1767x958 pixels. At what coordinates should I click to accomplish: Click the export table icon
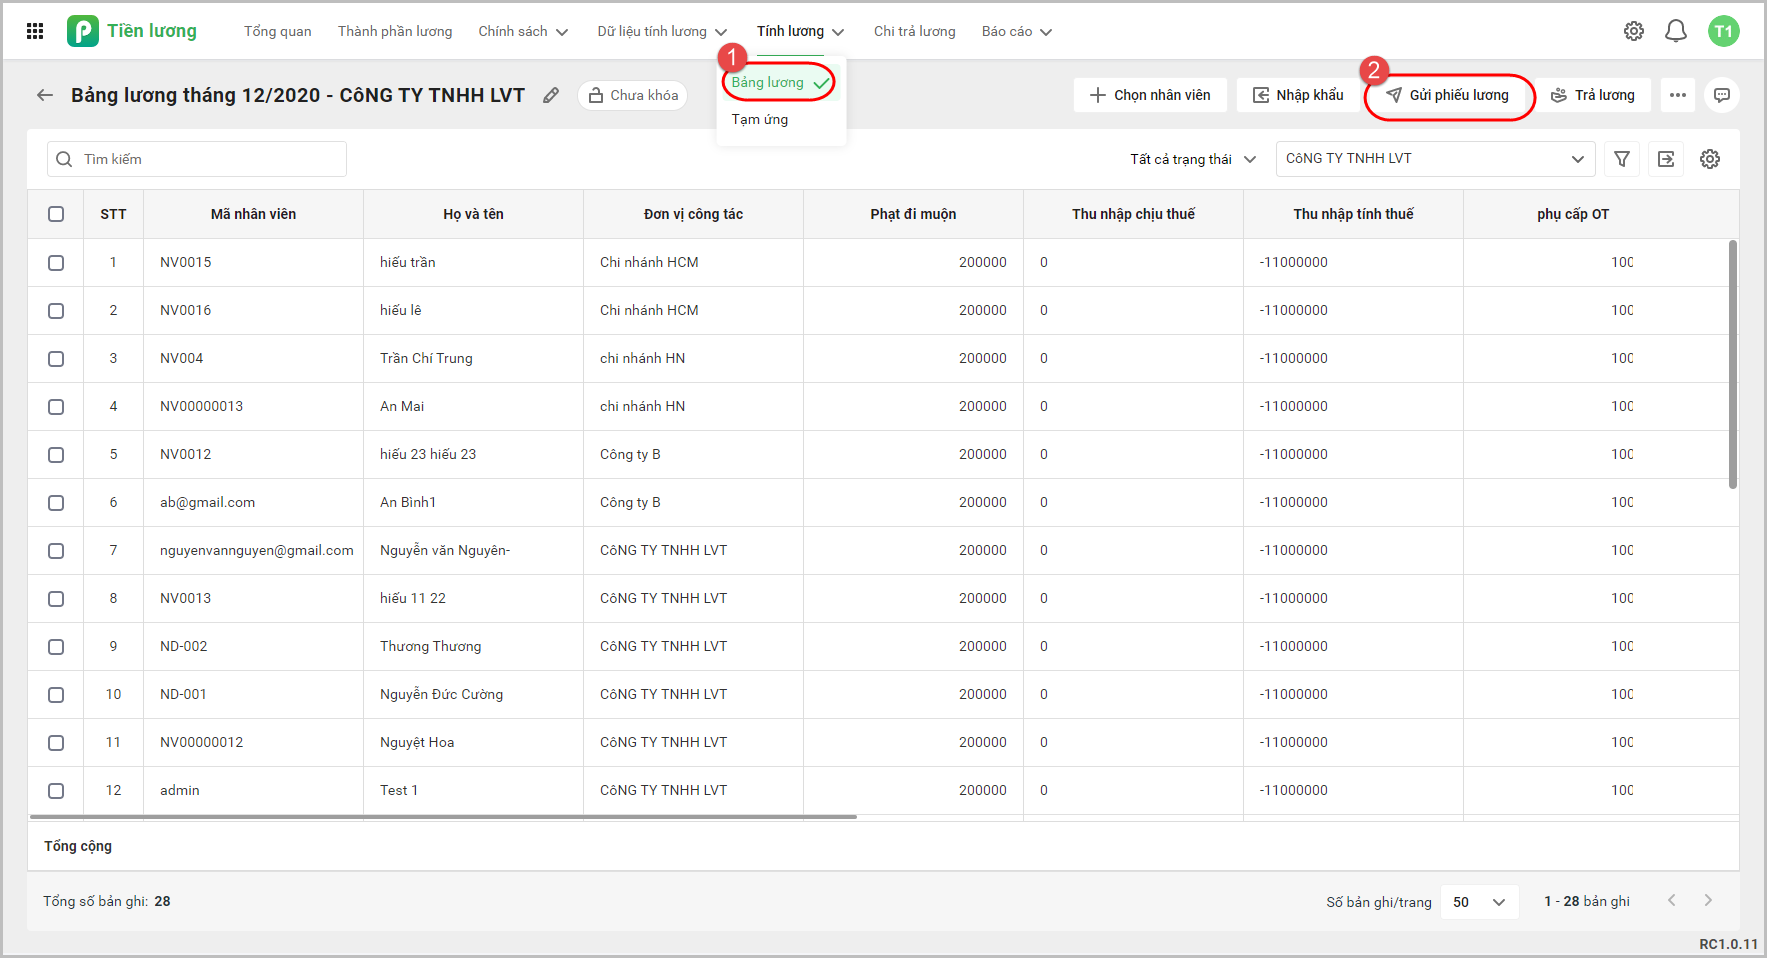[x=1666, y=159]
